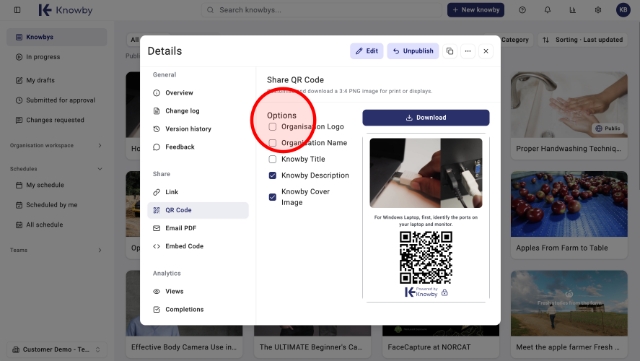
Task: Go to Knowbys in the sidebar
Action: (x=57, y=37)
